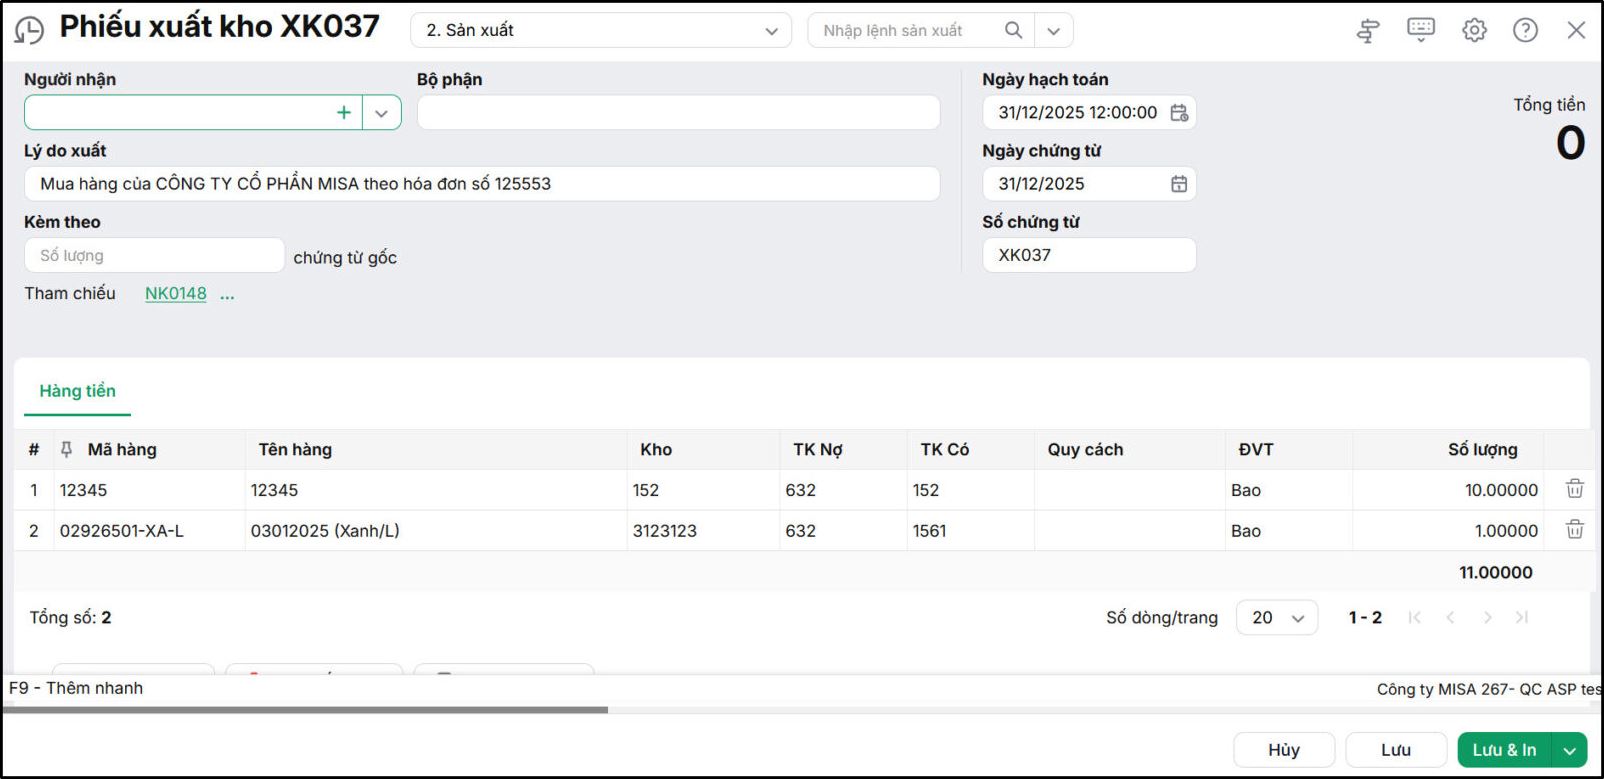Open calendar for Ngày chứng từ
The width and height of the screenshot is (1604, 779).
click(x=1179, y=184)
